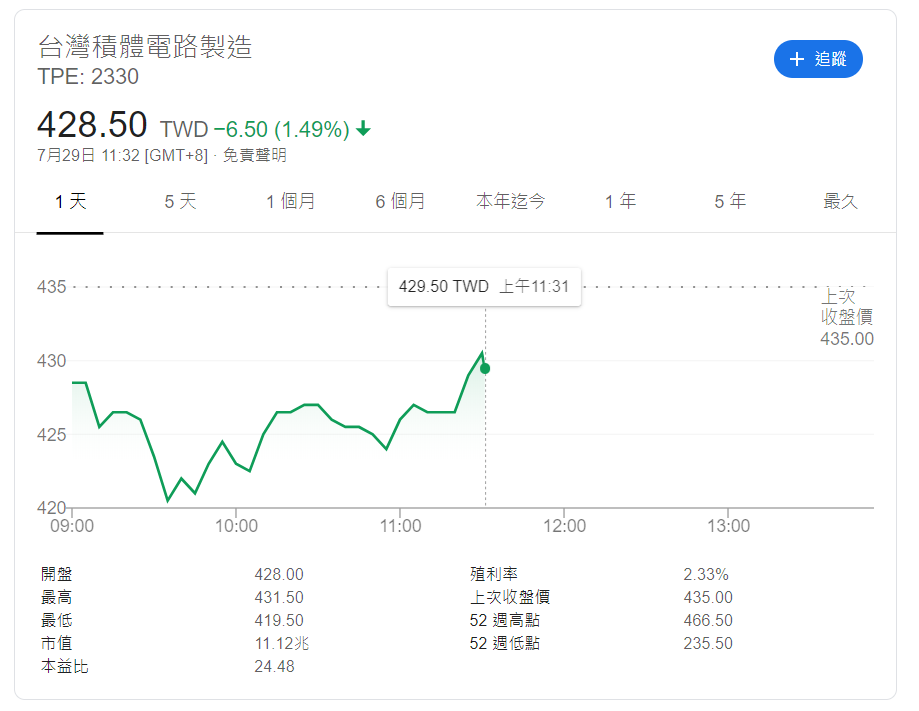Click the 09:00 time axis label
The width and height of the screenshot is (919, 711).
point(72,526)
